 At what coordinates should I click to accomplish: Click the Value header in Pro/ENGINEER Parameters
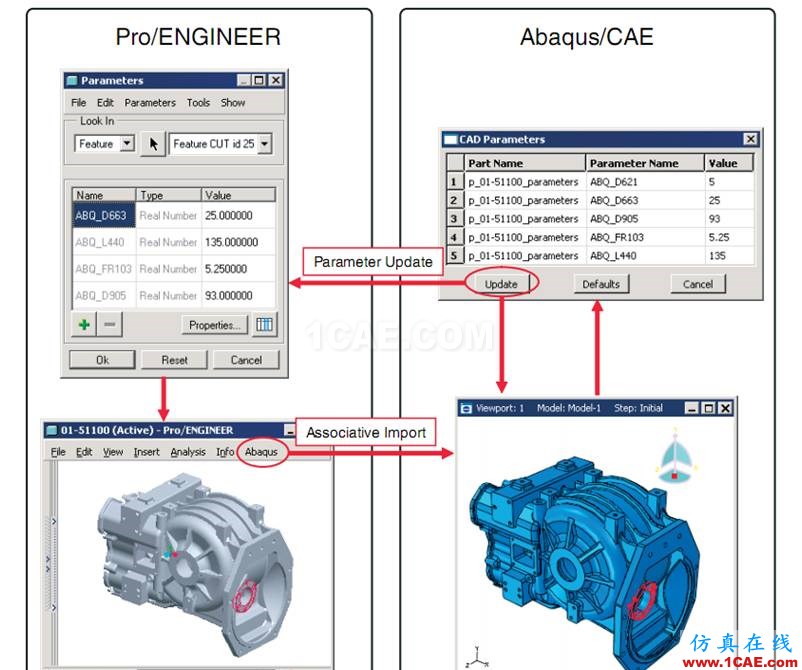tap(238, 195)
